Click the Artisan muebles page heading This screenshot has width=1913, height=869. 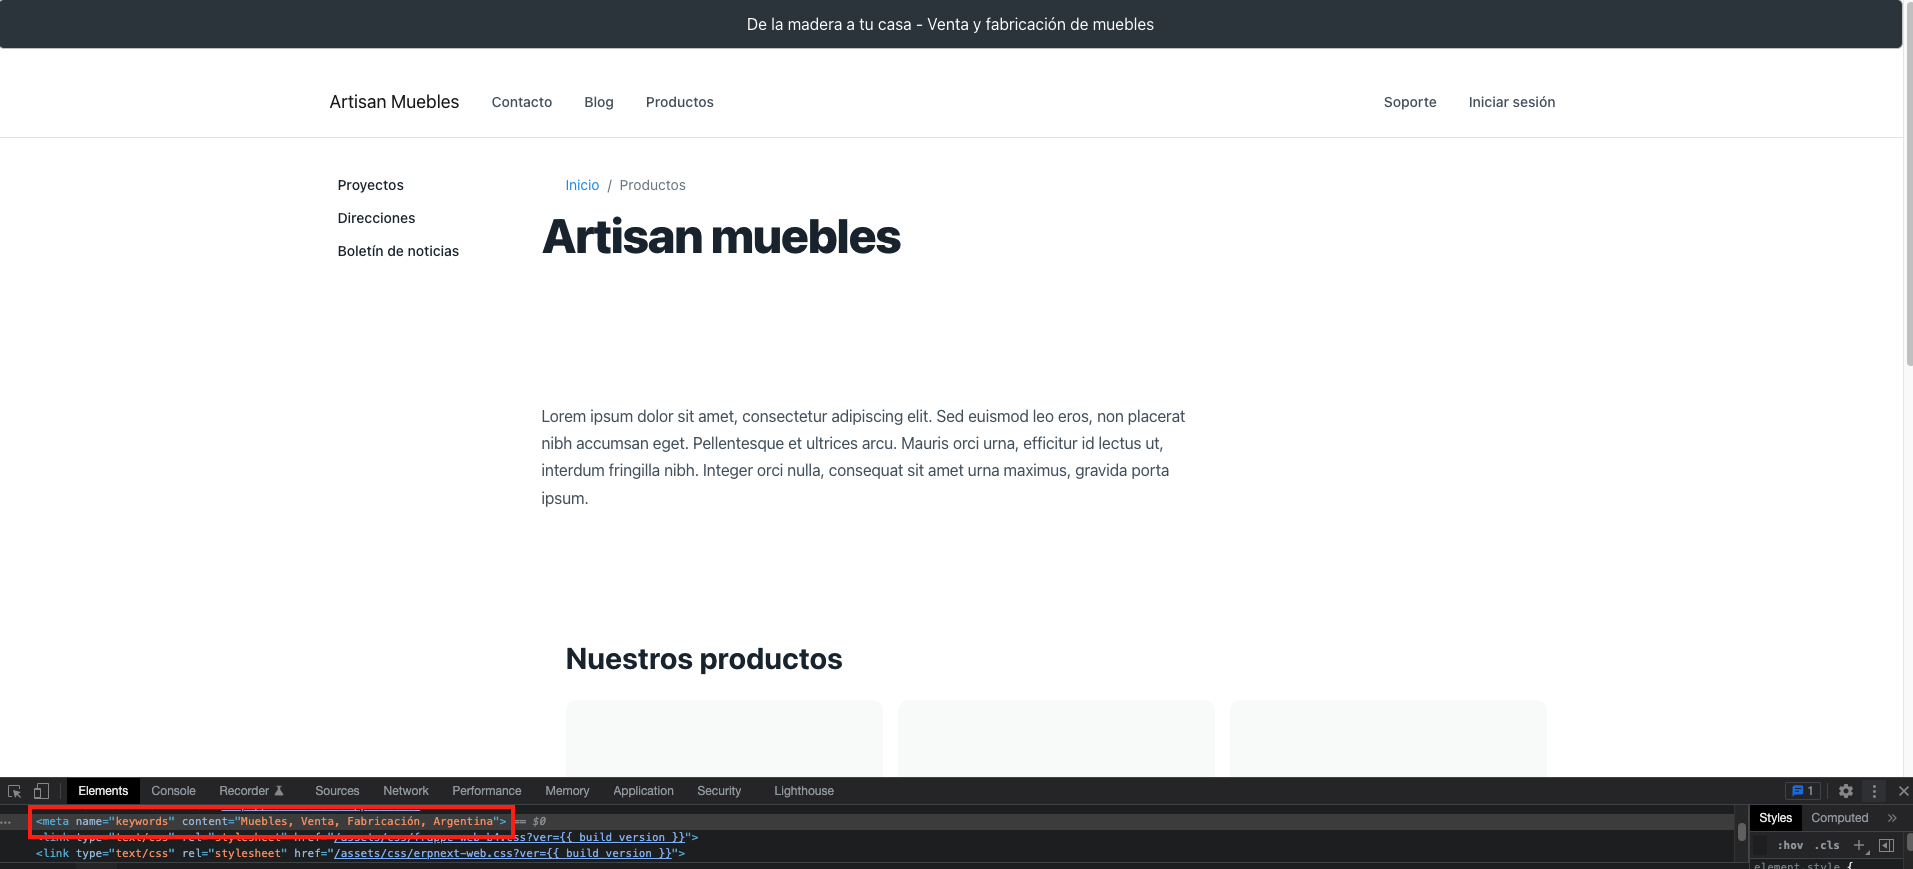tap(721, 237)
